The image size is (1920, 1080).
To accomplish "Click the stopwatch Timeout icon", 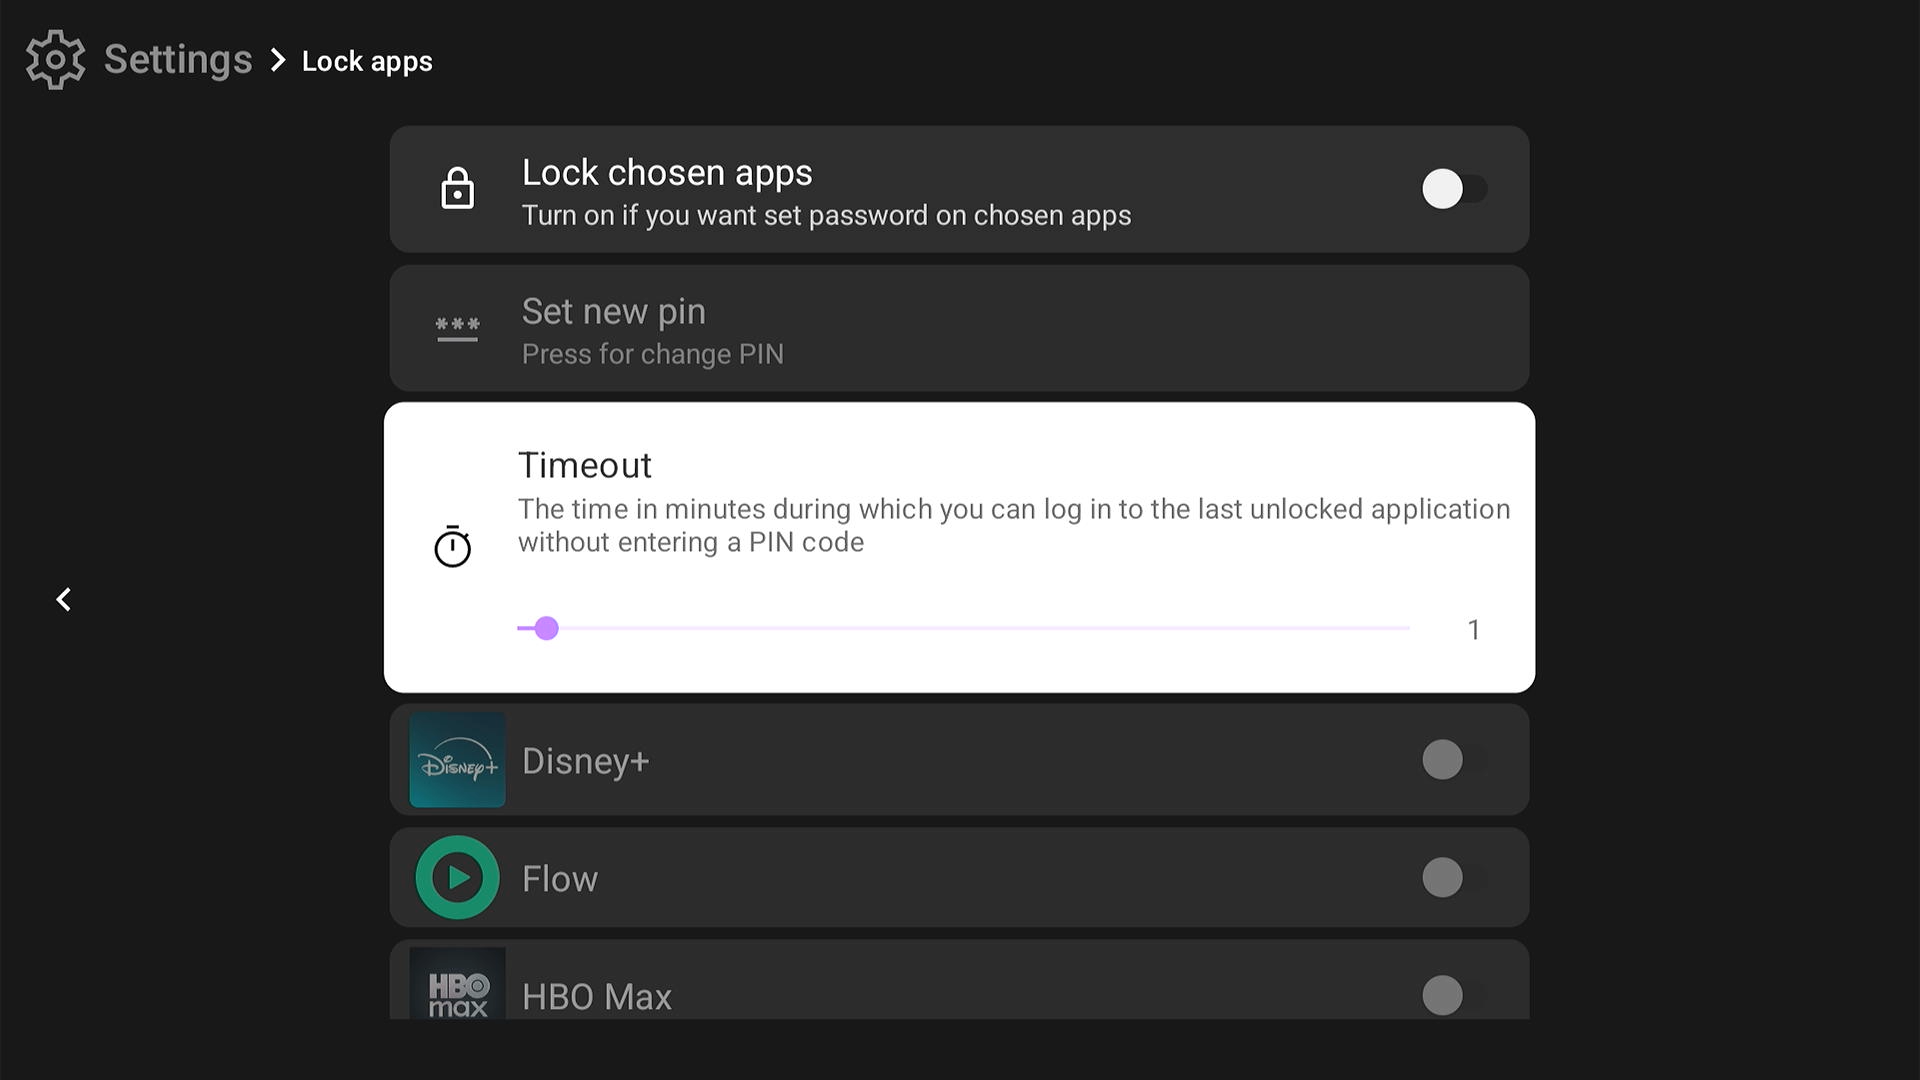I will tap(452, 547).
